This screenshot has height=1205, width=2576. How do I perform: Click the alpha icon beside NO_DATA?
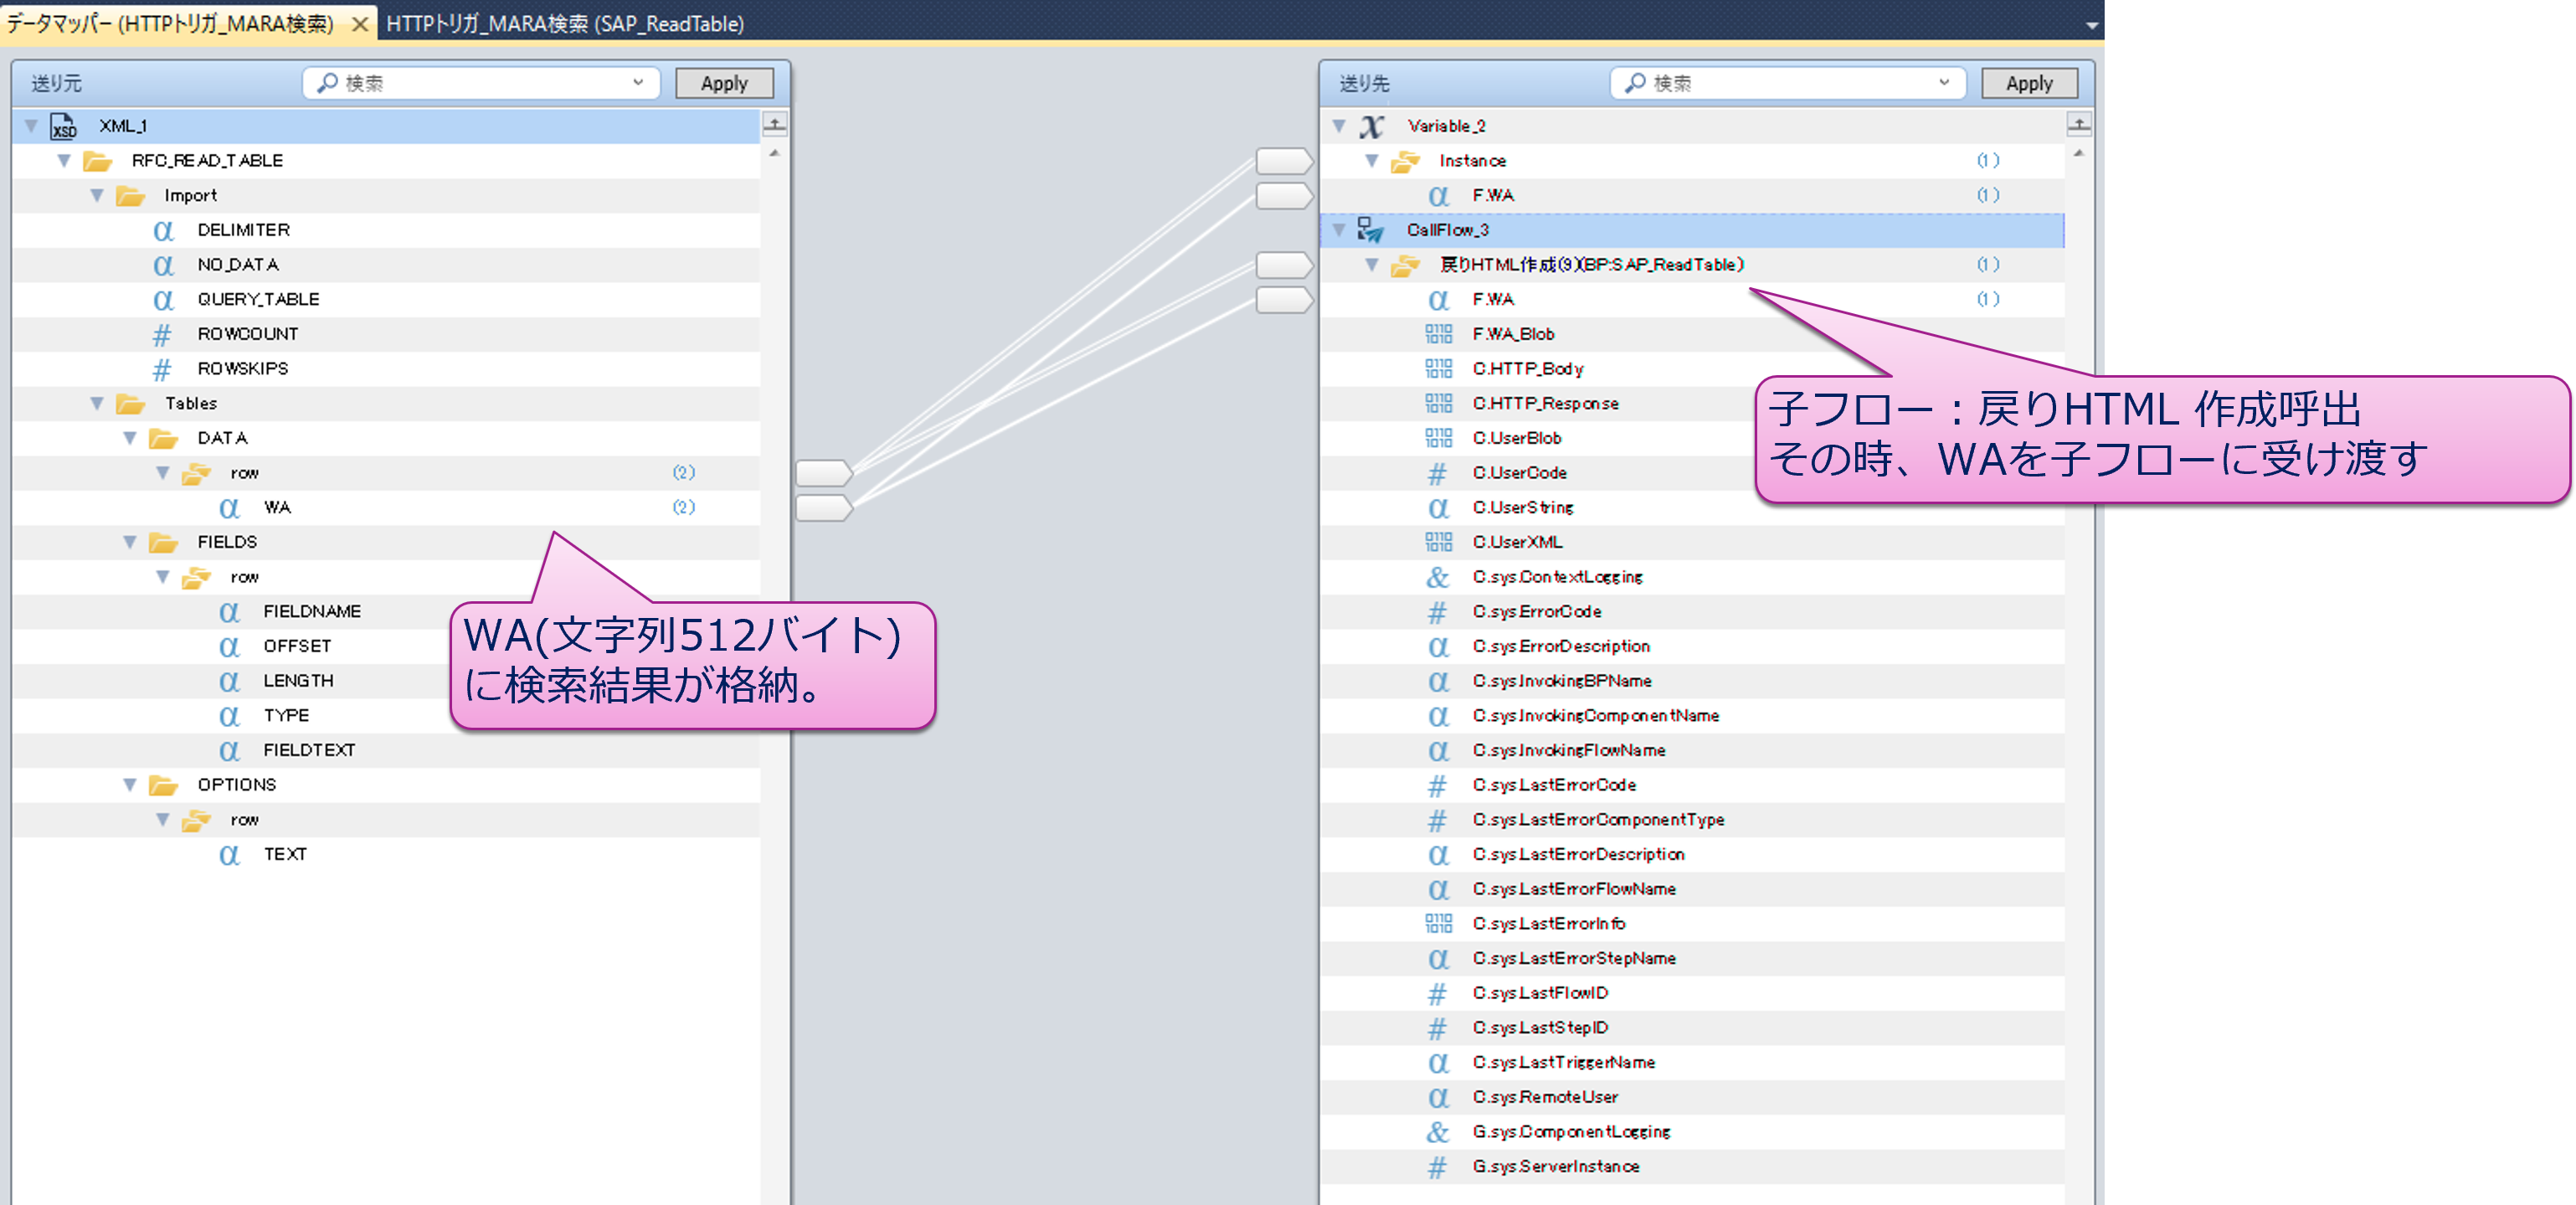(163, 265)
